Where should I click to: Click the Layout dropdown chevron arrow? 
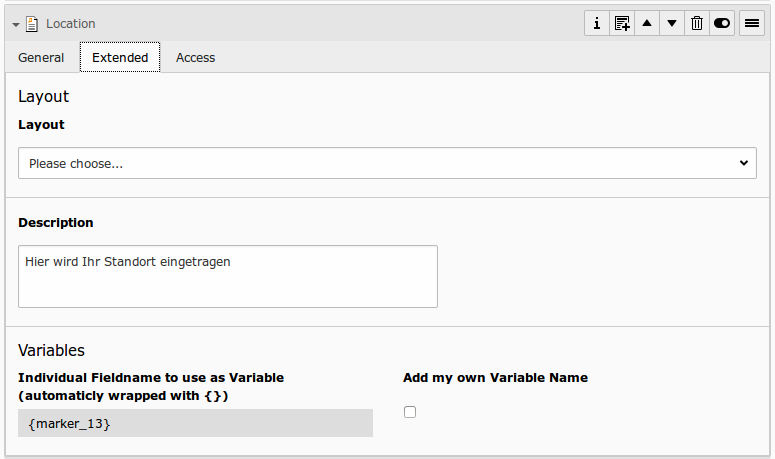[x=743, y=163]
